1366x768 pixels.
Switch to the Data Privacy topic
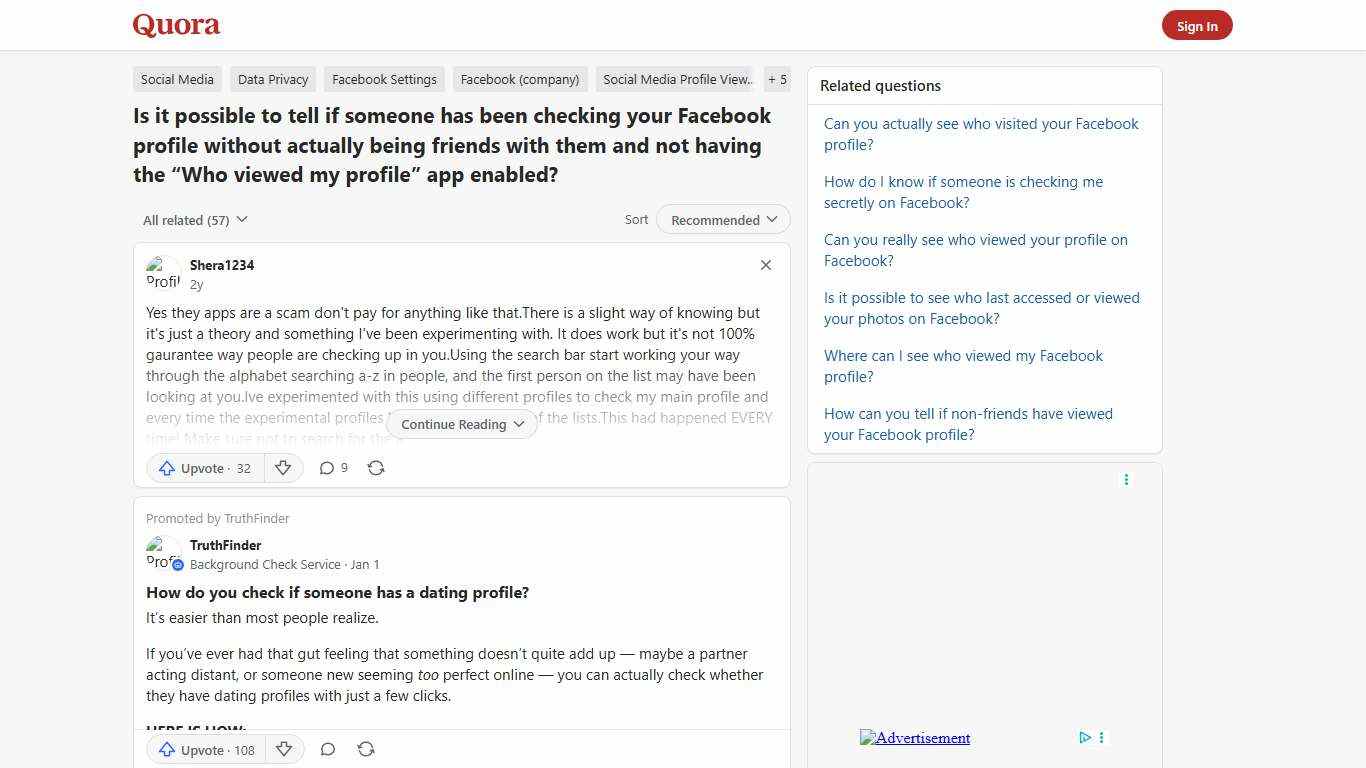pyautogui.click(x=272, y=79)
